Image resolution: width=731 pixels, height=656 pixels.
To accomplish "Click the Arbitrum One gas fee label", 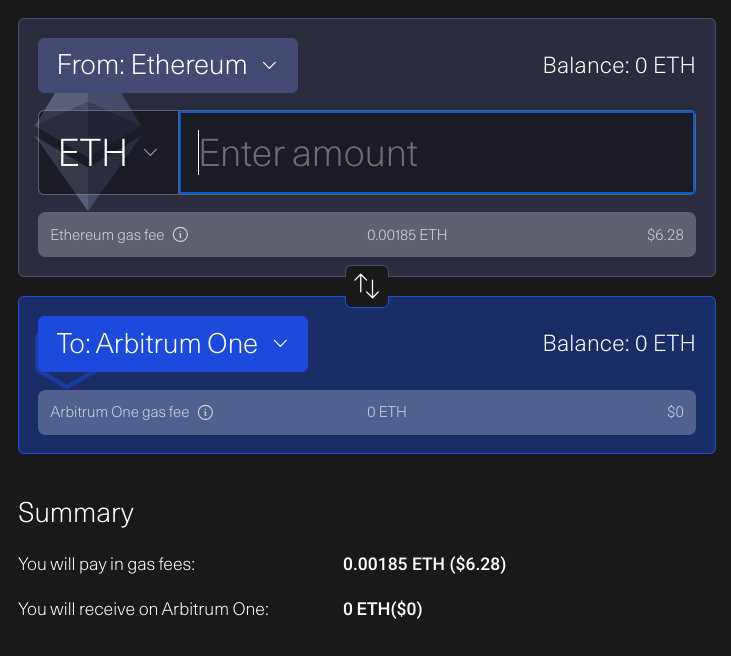I will pos(119,412).
